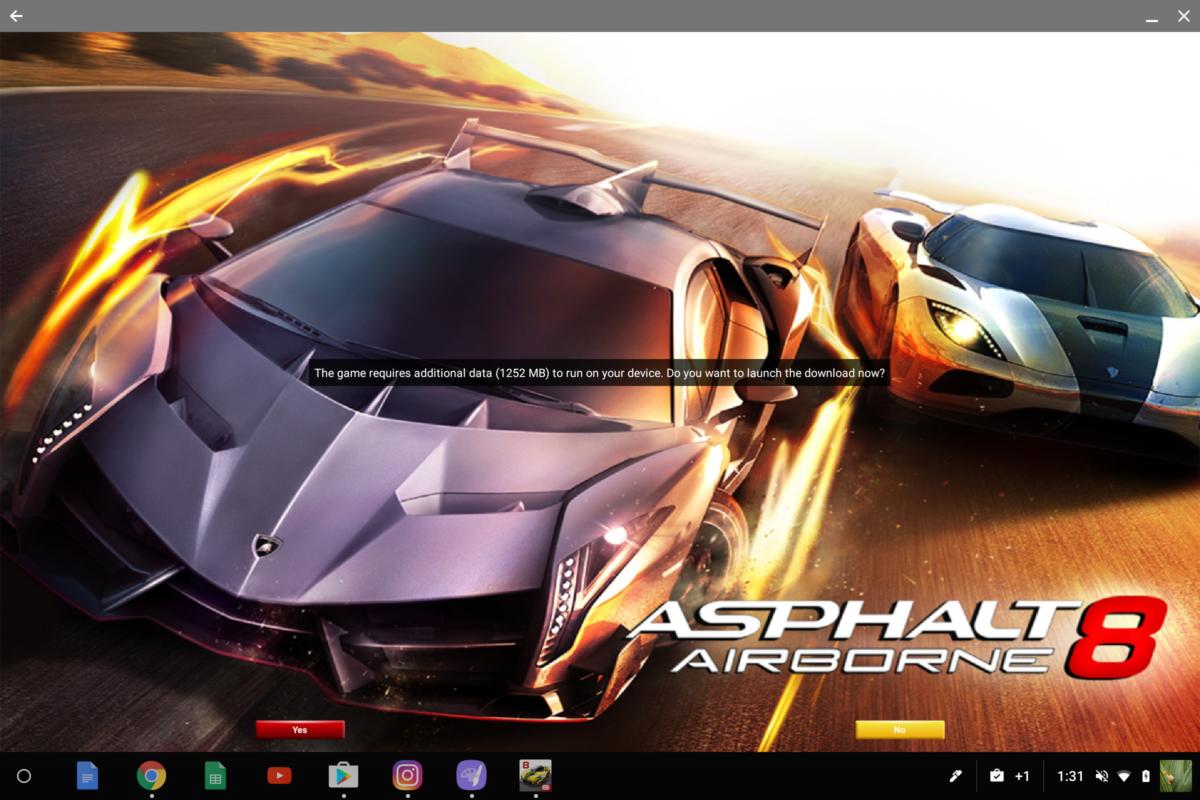The width and height of the screenshot is (1200, 800).
Task: Open Google Docs from the shelf
Action: (x=88, y=775)
